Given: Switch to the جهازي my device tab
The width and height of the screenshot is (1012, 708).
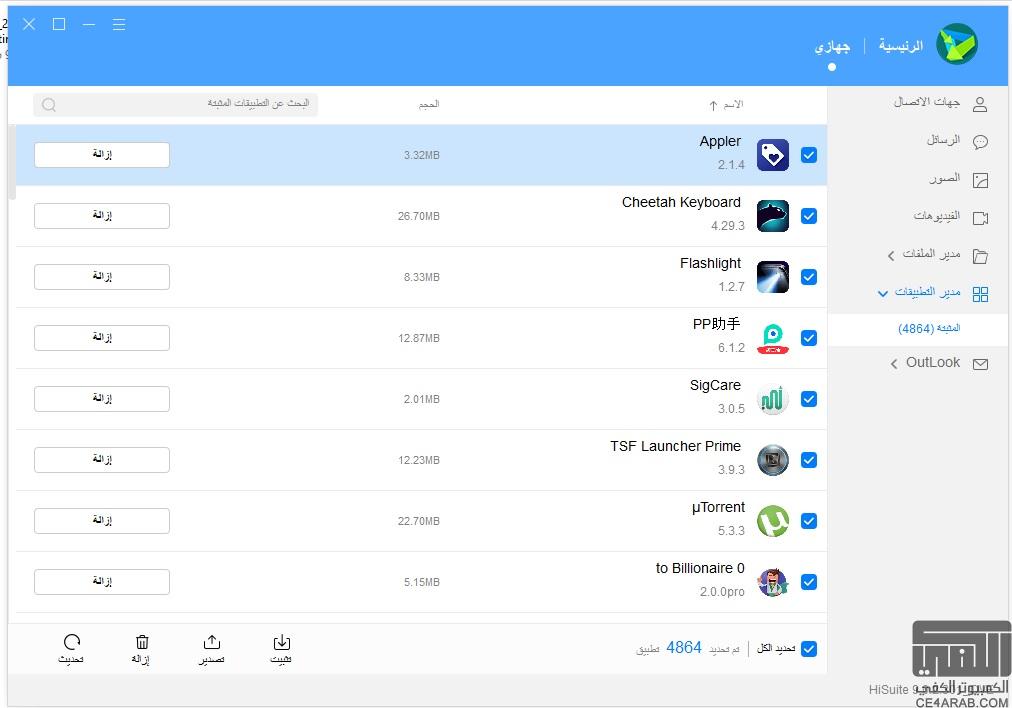Looking at the screenshot, I should point(832,46).
